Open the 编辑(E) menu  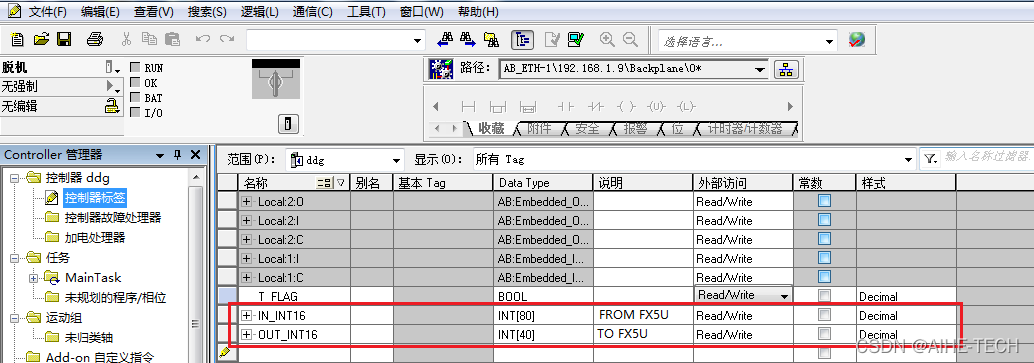tap(100, 11)
